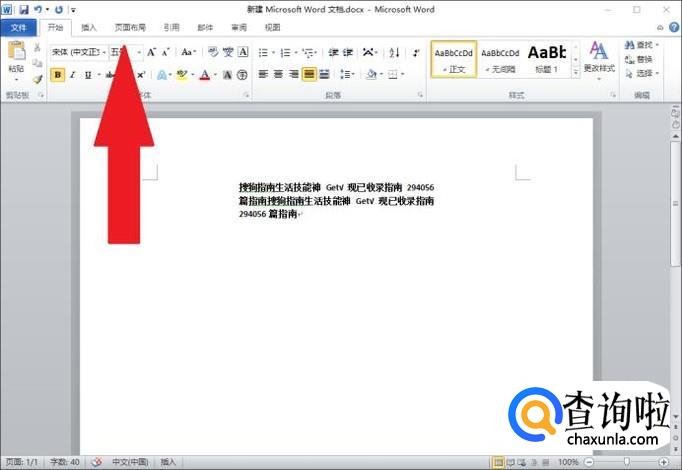Click the Clear Formatting eraser icon
Viewport: 682px width, 470px height.
tap(213, 52)
